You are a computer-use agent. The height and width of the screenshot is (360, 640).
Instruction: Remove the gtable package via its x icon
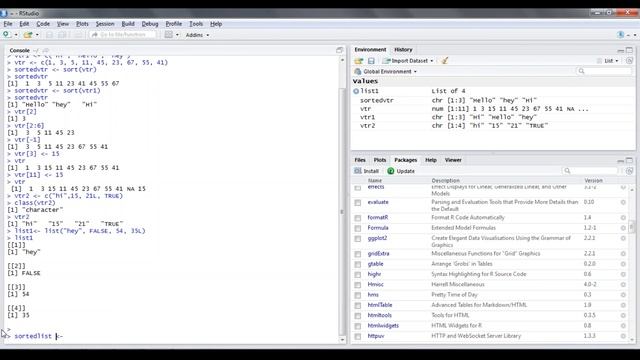(623, 264)
